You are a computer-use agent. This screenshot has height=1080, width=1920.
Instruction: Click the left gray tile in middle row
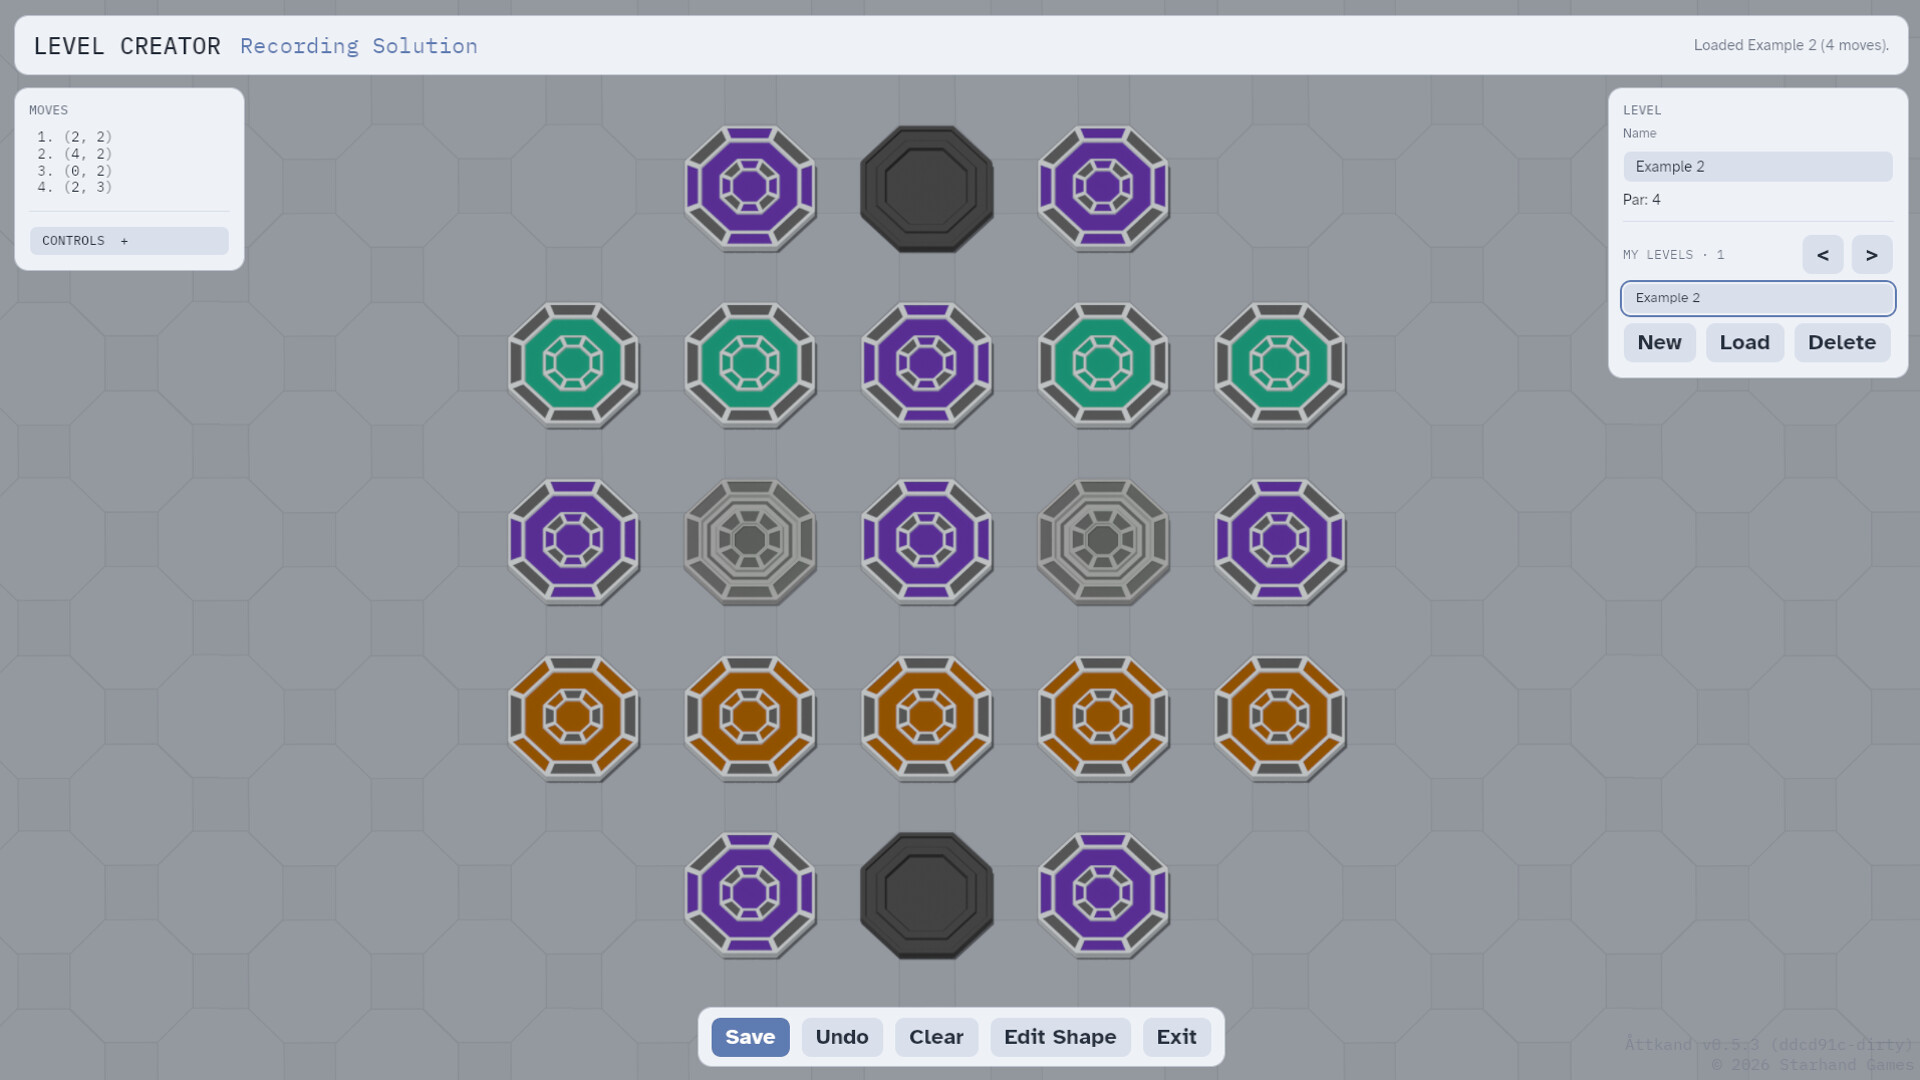click(x=750, y=541)
